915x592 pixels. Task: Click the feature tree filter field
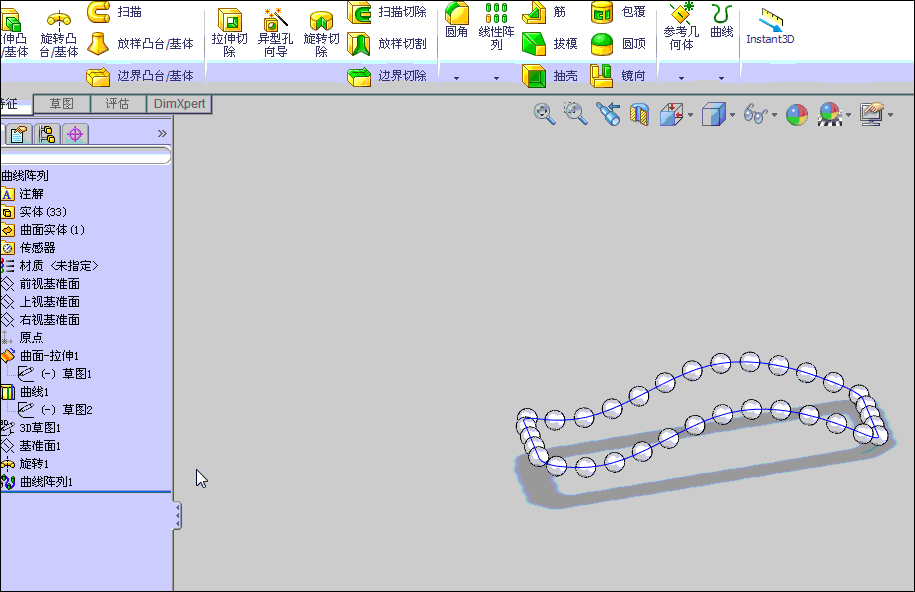[86, 155]
